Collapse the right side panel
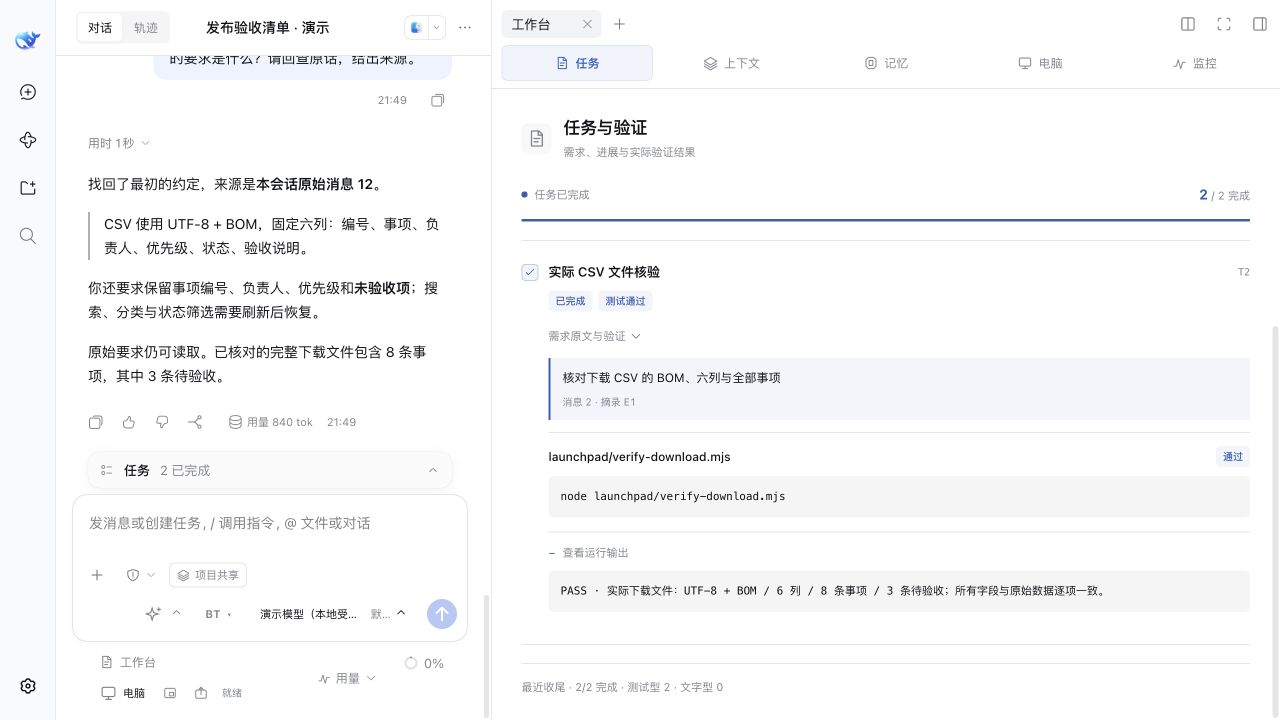 pyautogui.click(x=1260, y=24)
